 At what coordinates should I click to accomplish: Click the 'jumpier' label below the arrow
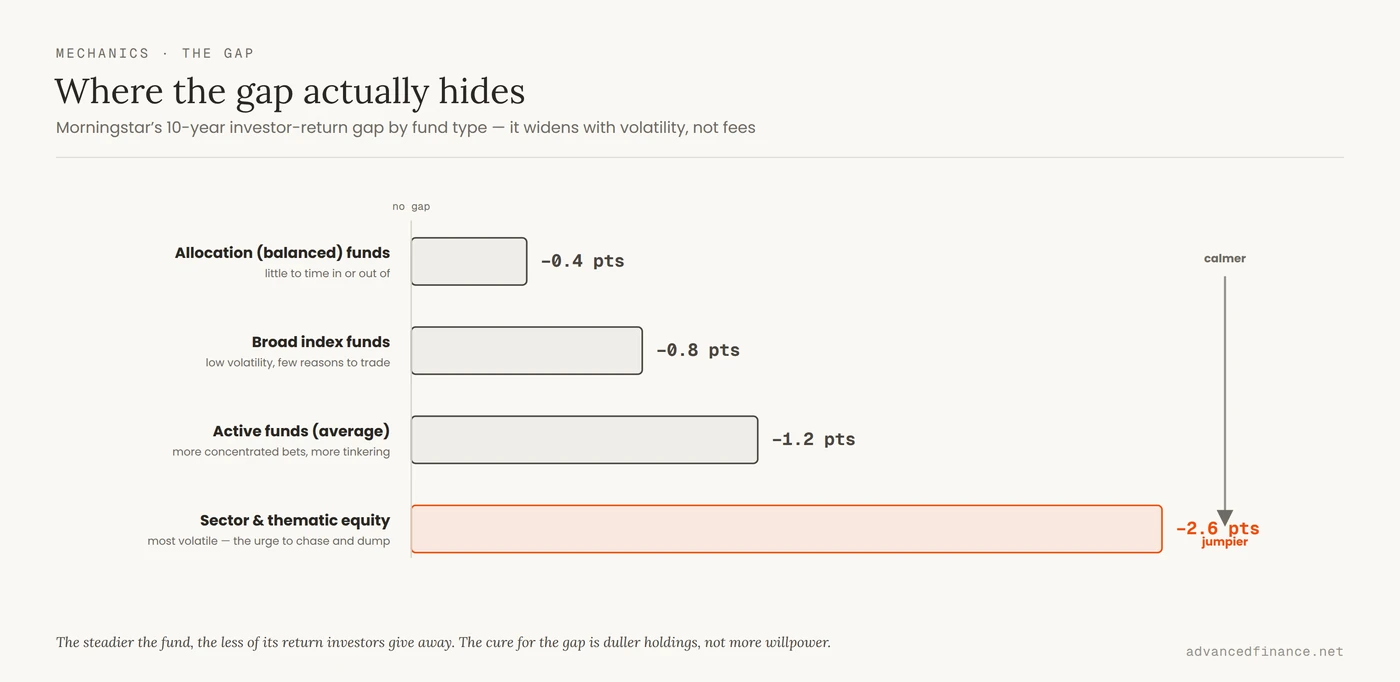click(x=1225, y=542)
